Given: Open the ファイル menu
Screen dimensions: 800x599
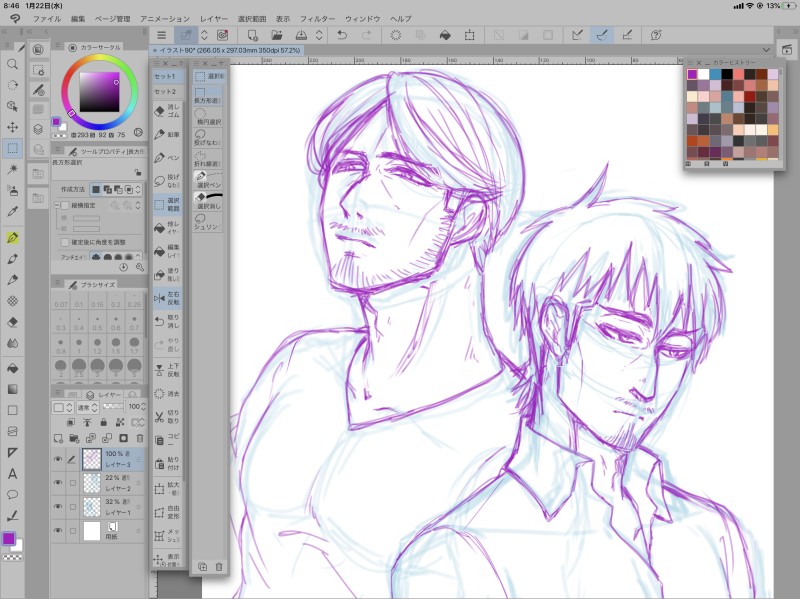Looking at the screenshot, I should [46, 19].
